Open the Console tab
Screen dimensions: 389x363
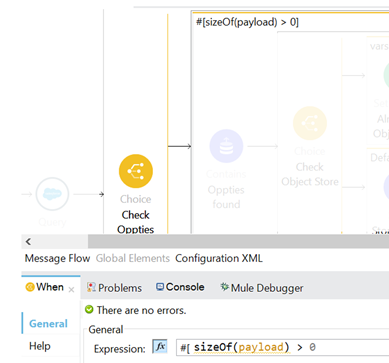click(180, 287)
